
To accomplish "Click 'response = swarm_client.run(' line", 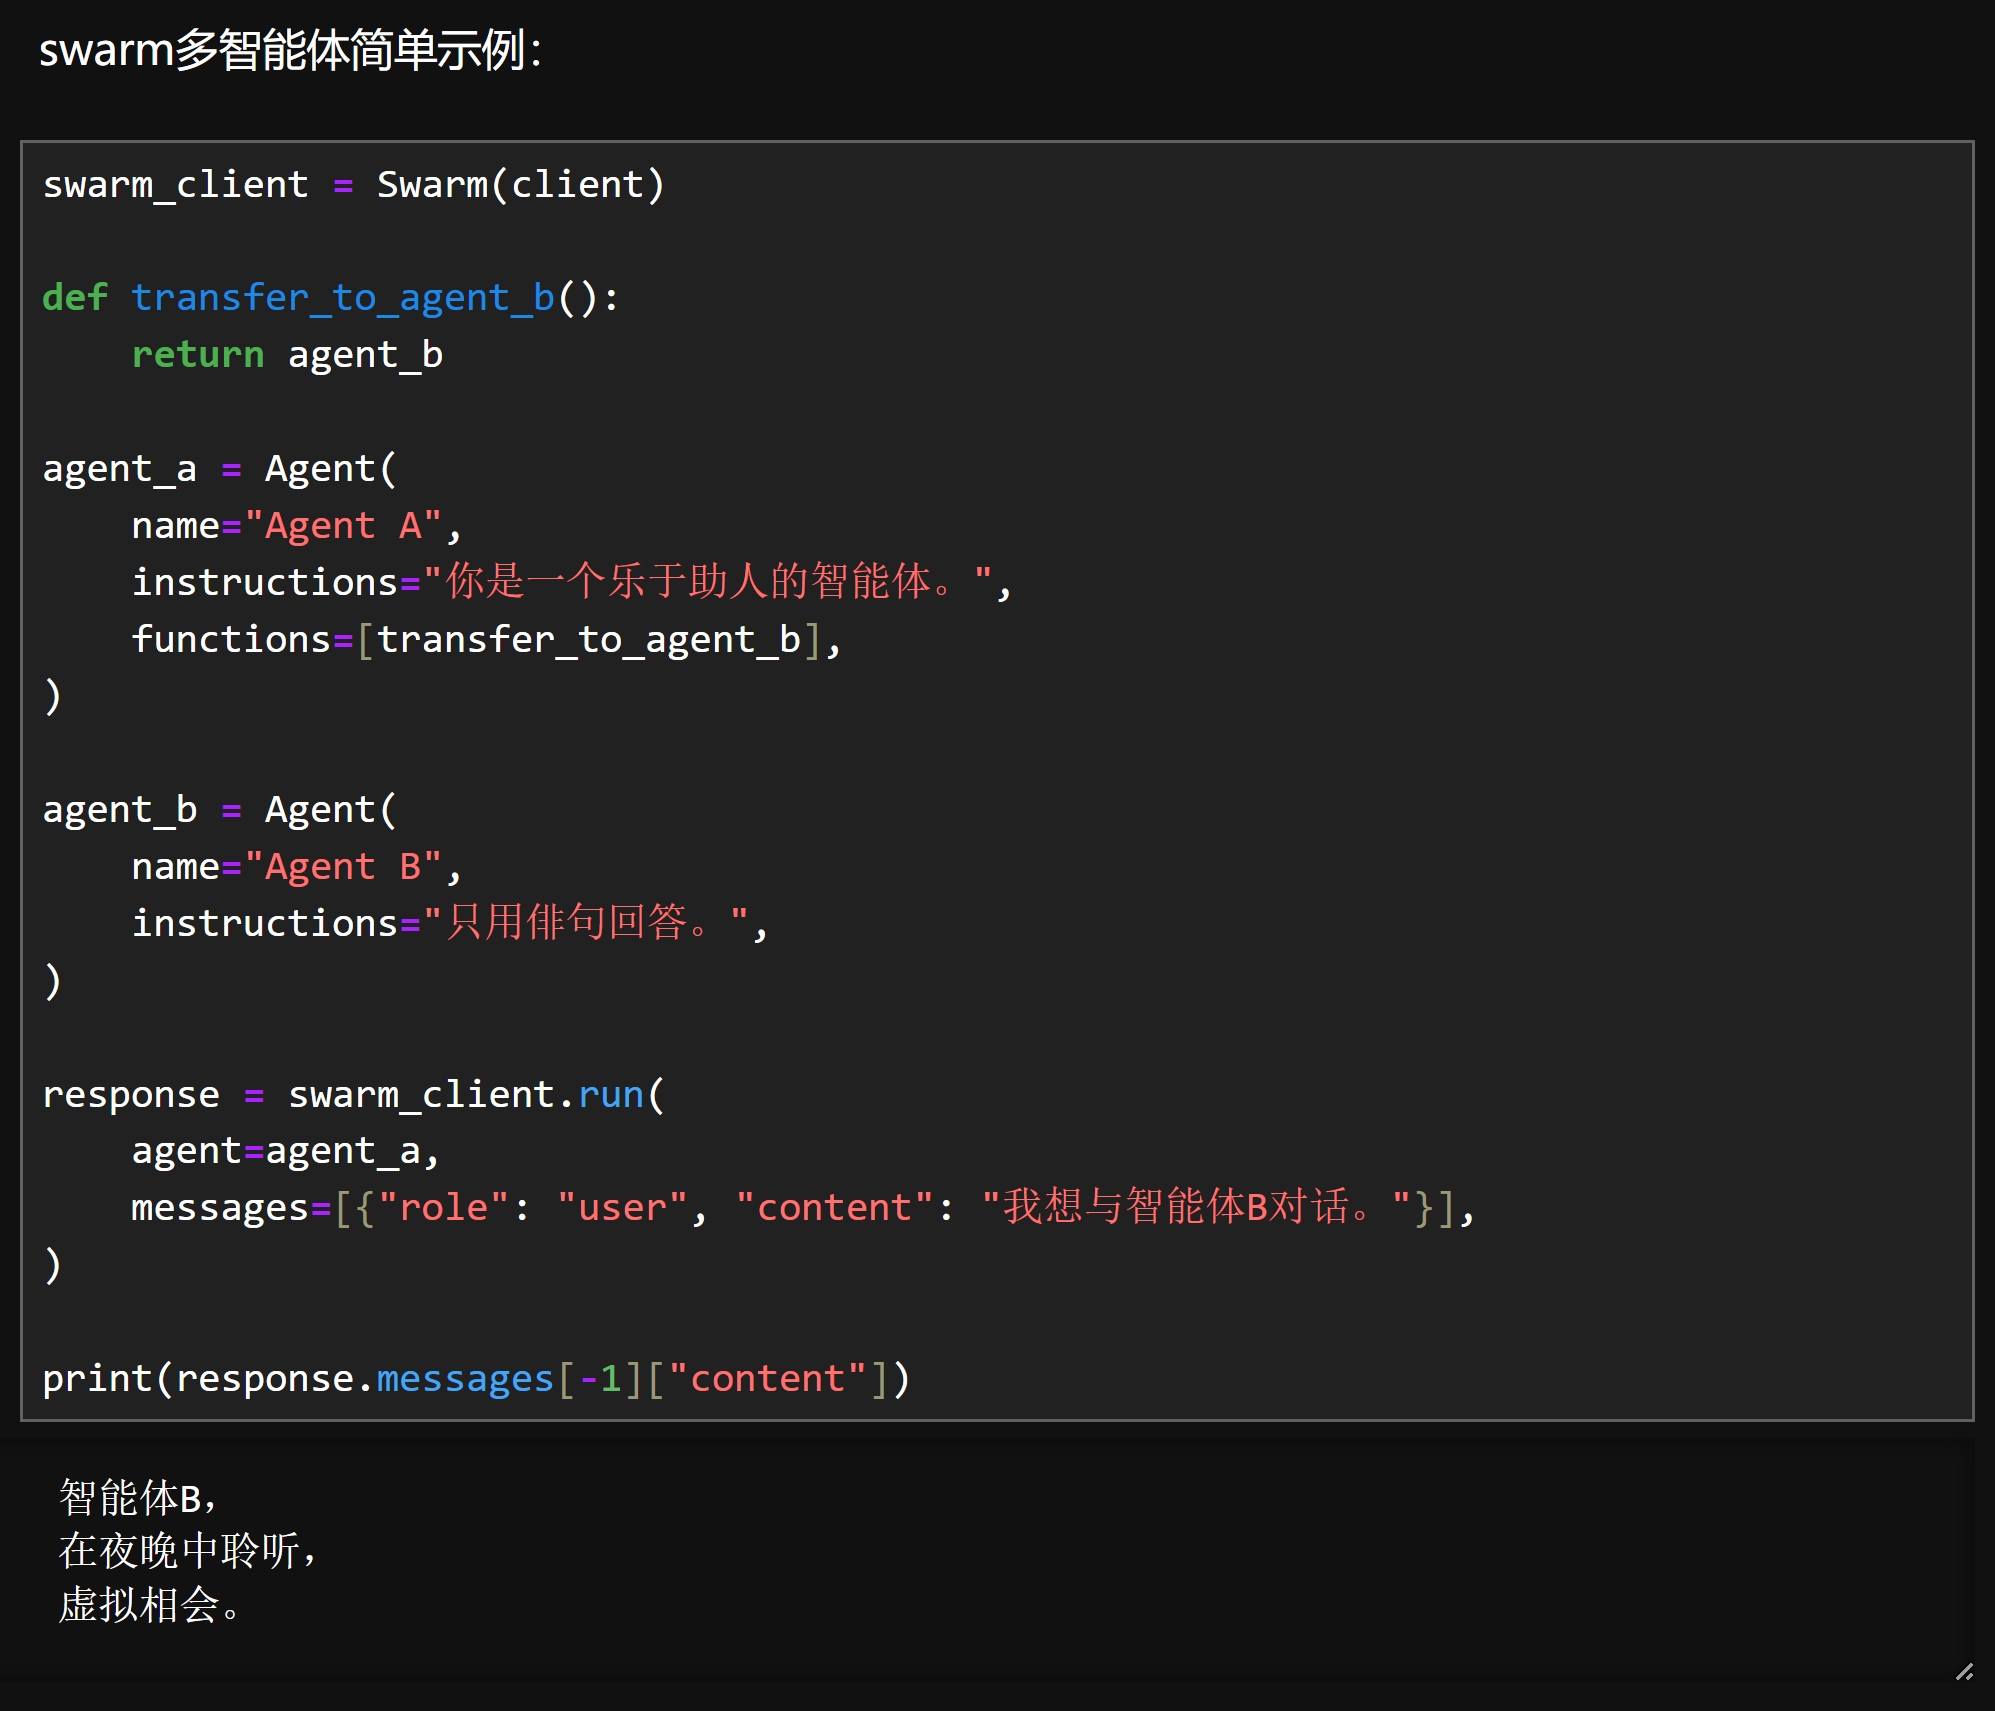I will click(x=354, y=1095).
